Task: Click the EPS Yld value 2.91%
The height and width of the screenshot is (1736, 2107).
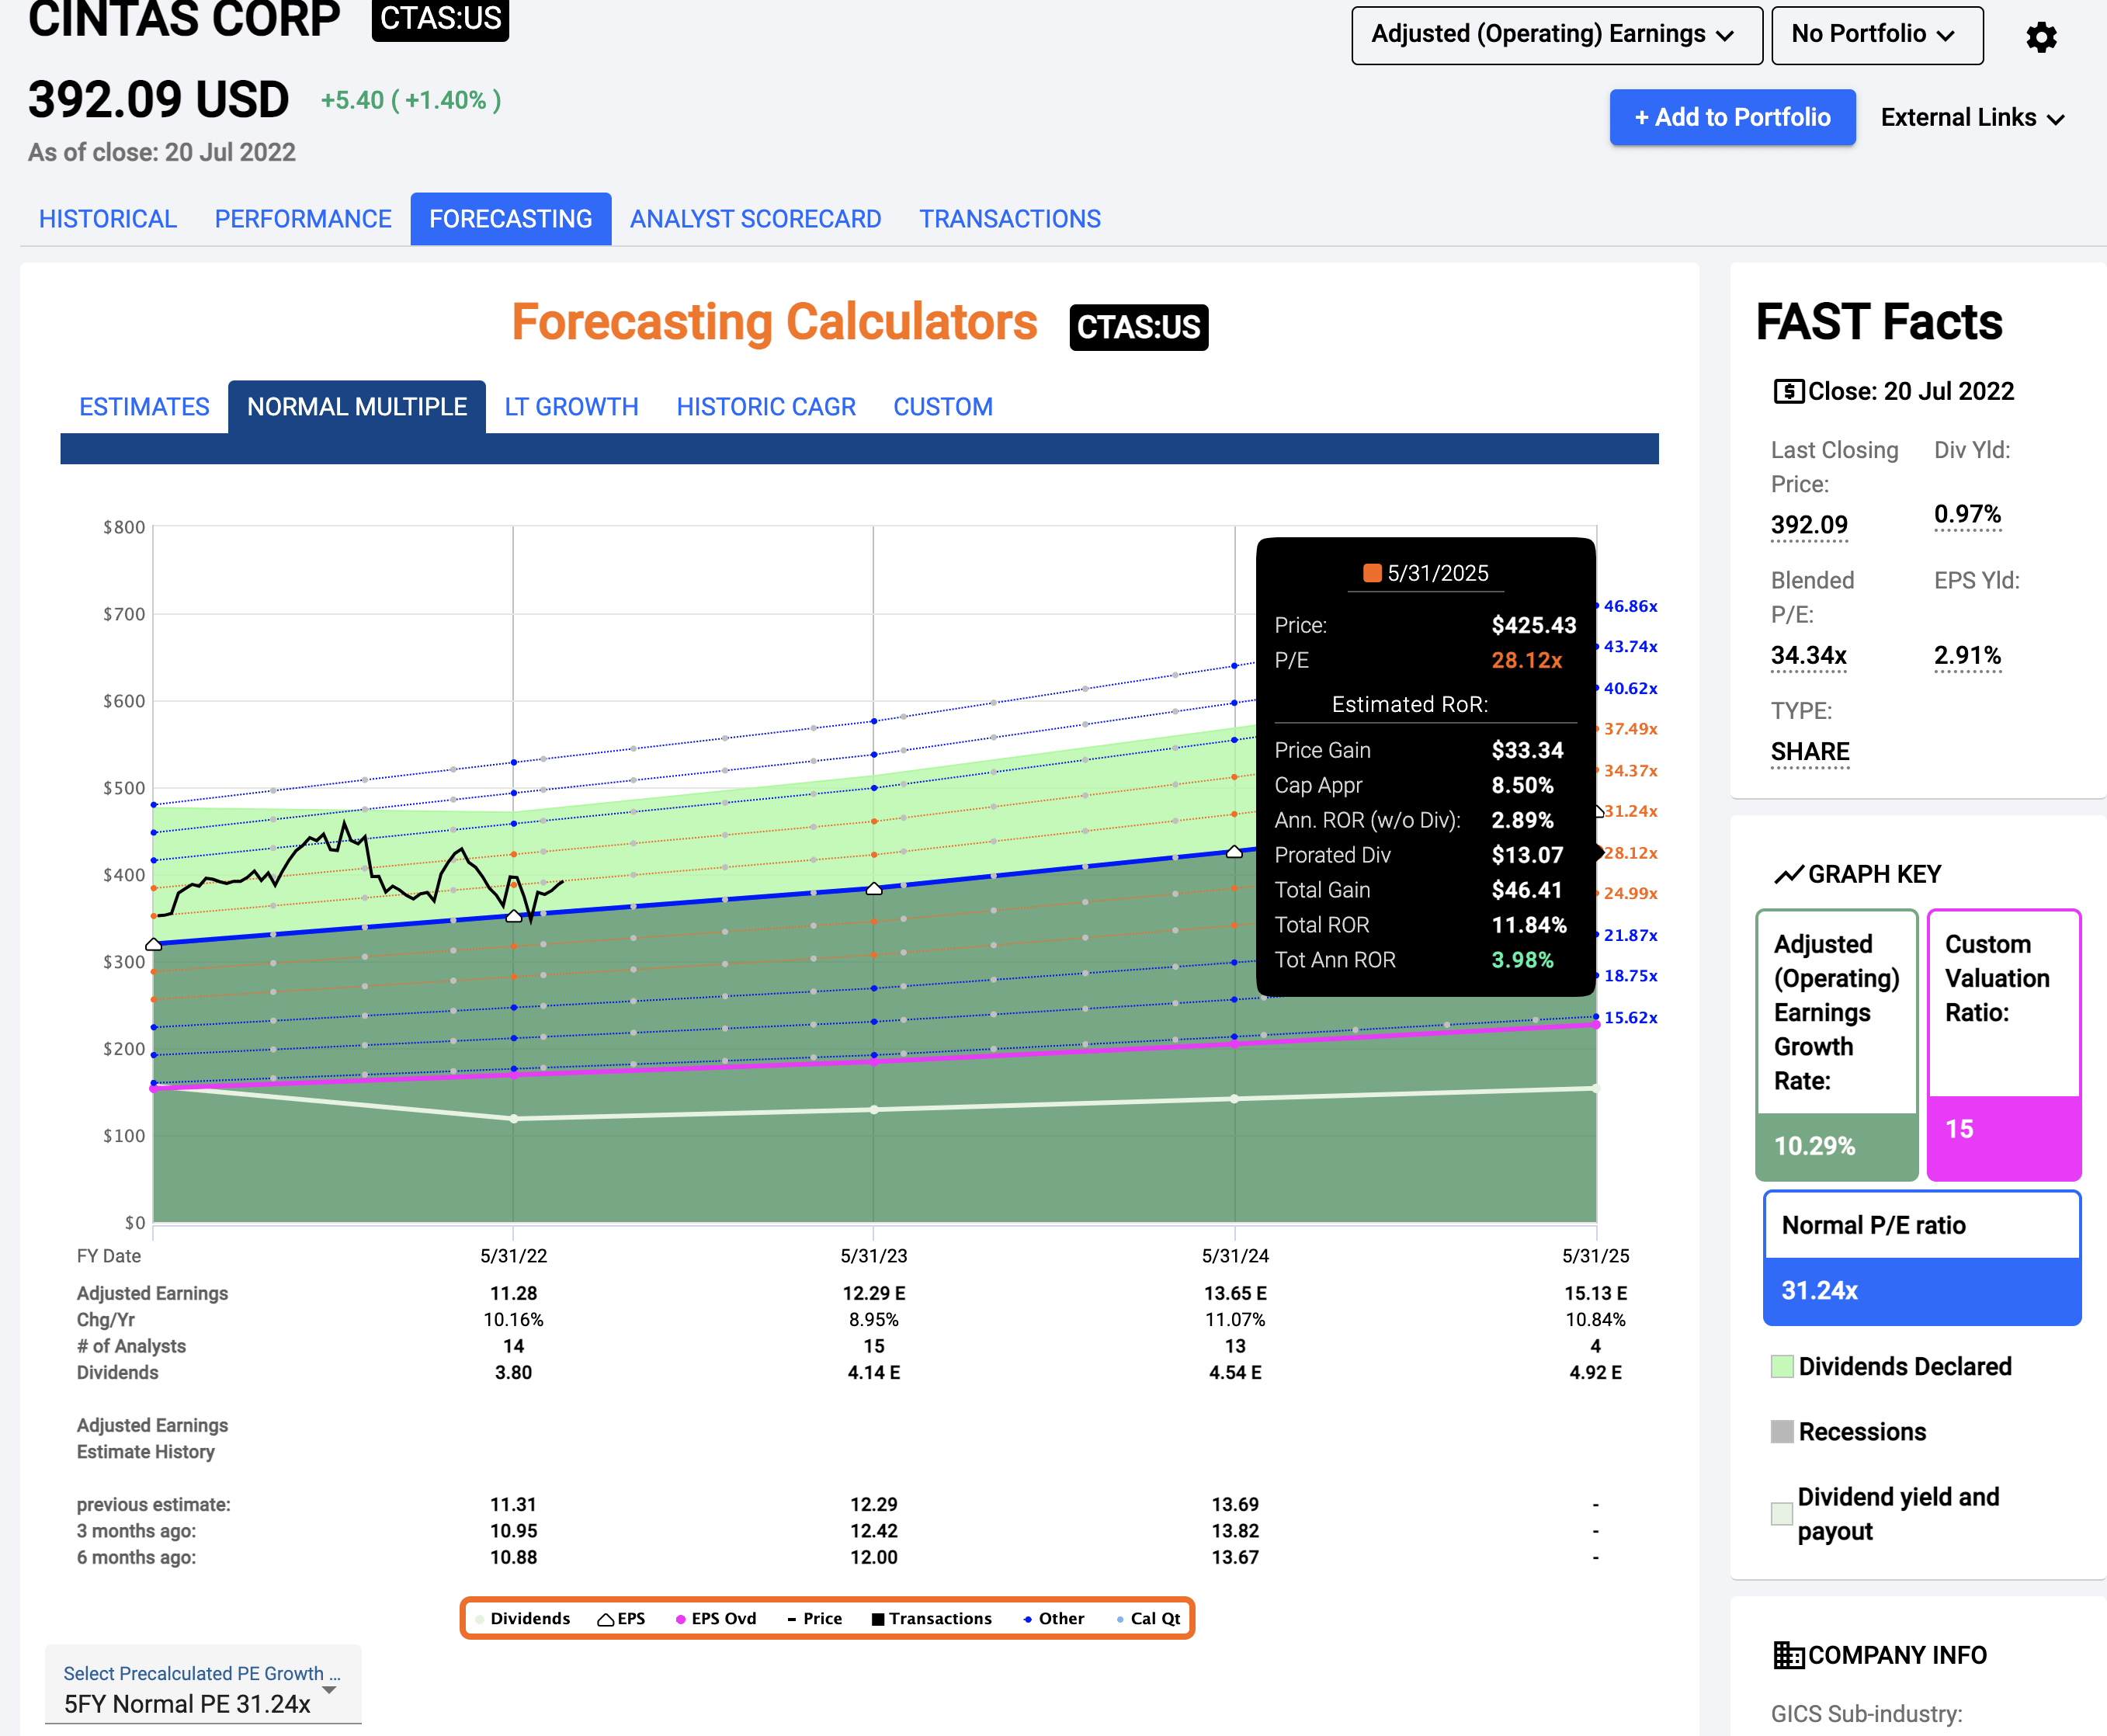Action: click(x=1967, y=656)
